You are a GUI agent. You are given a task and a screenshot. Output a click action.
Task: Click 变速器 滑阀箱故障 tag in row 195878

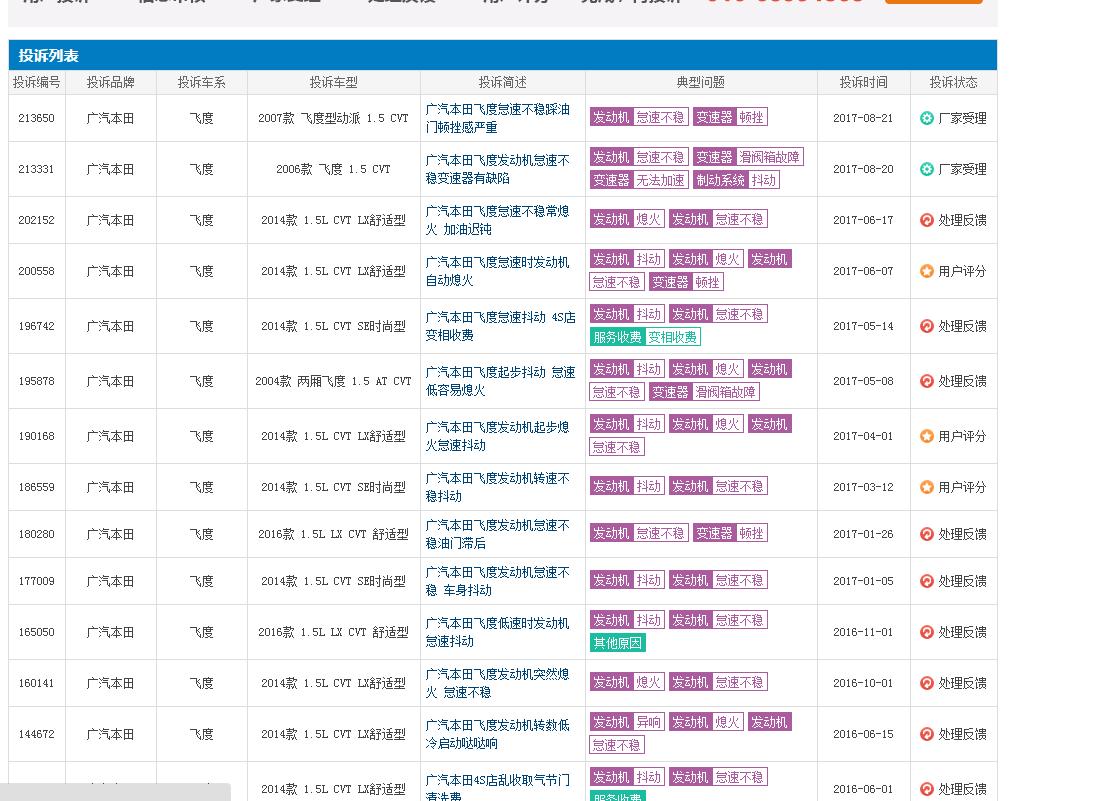tap(704, 392)
